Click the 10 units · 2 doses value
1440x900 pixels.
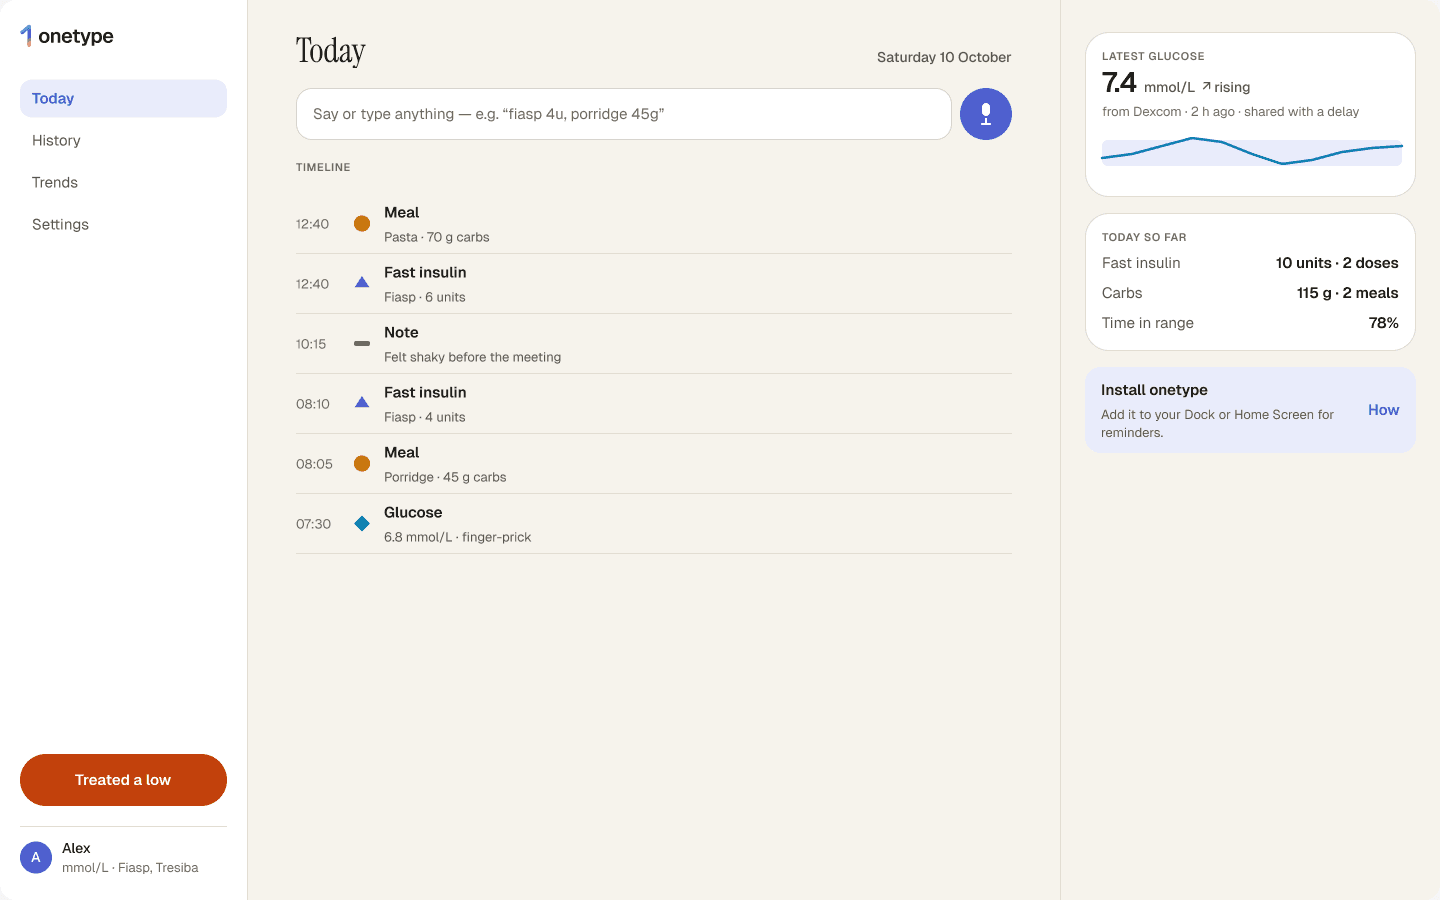(1337, 263)
